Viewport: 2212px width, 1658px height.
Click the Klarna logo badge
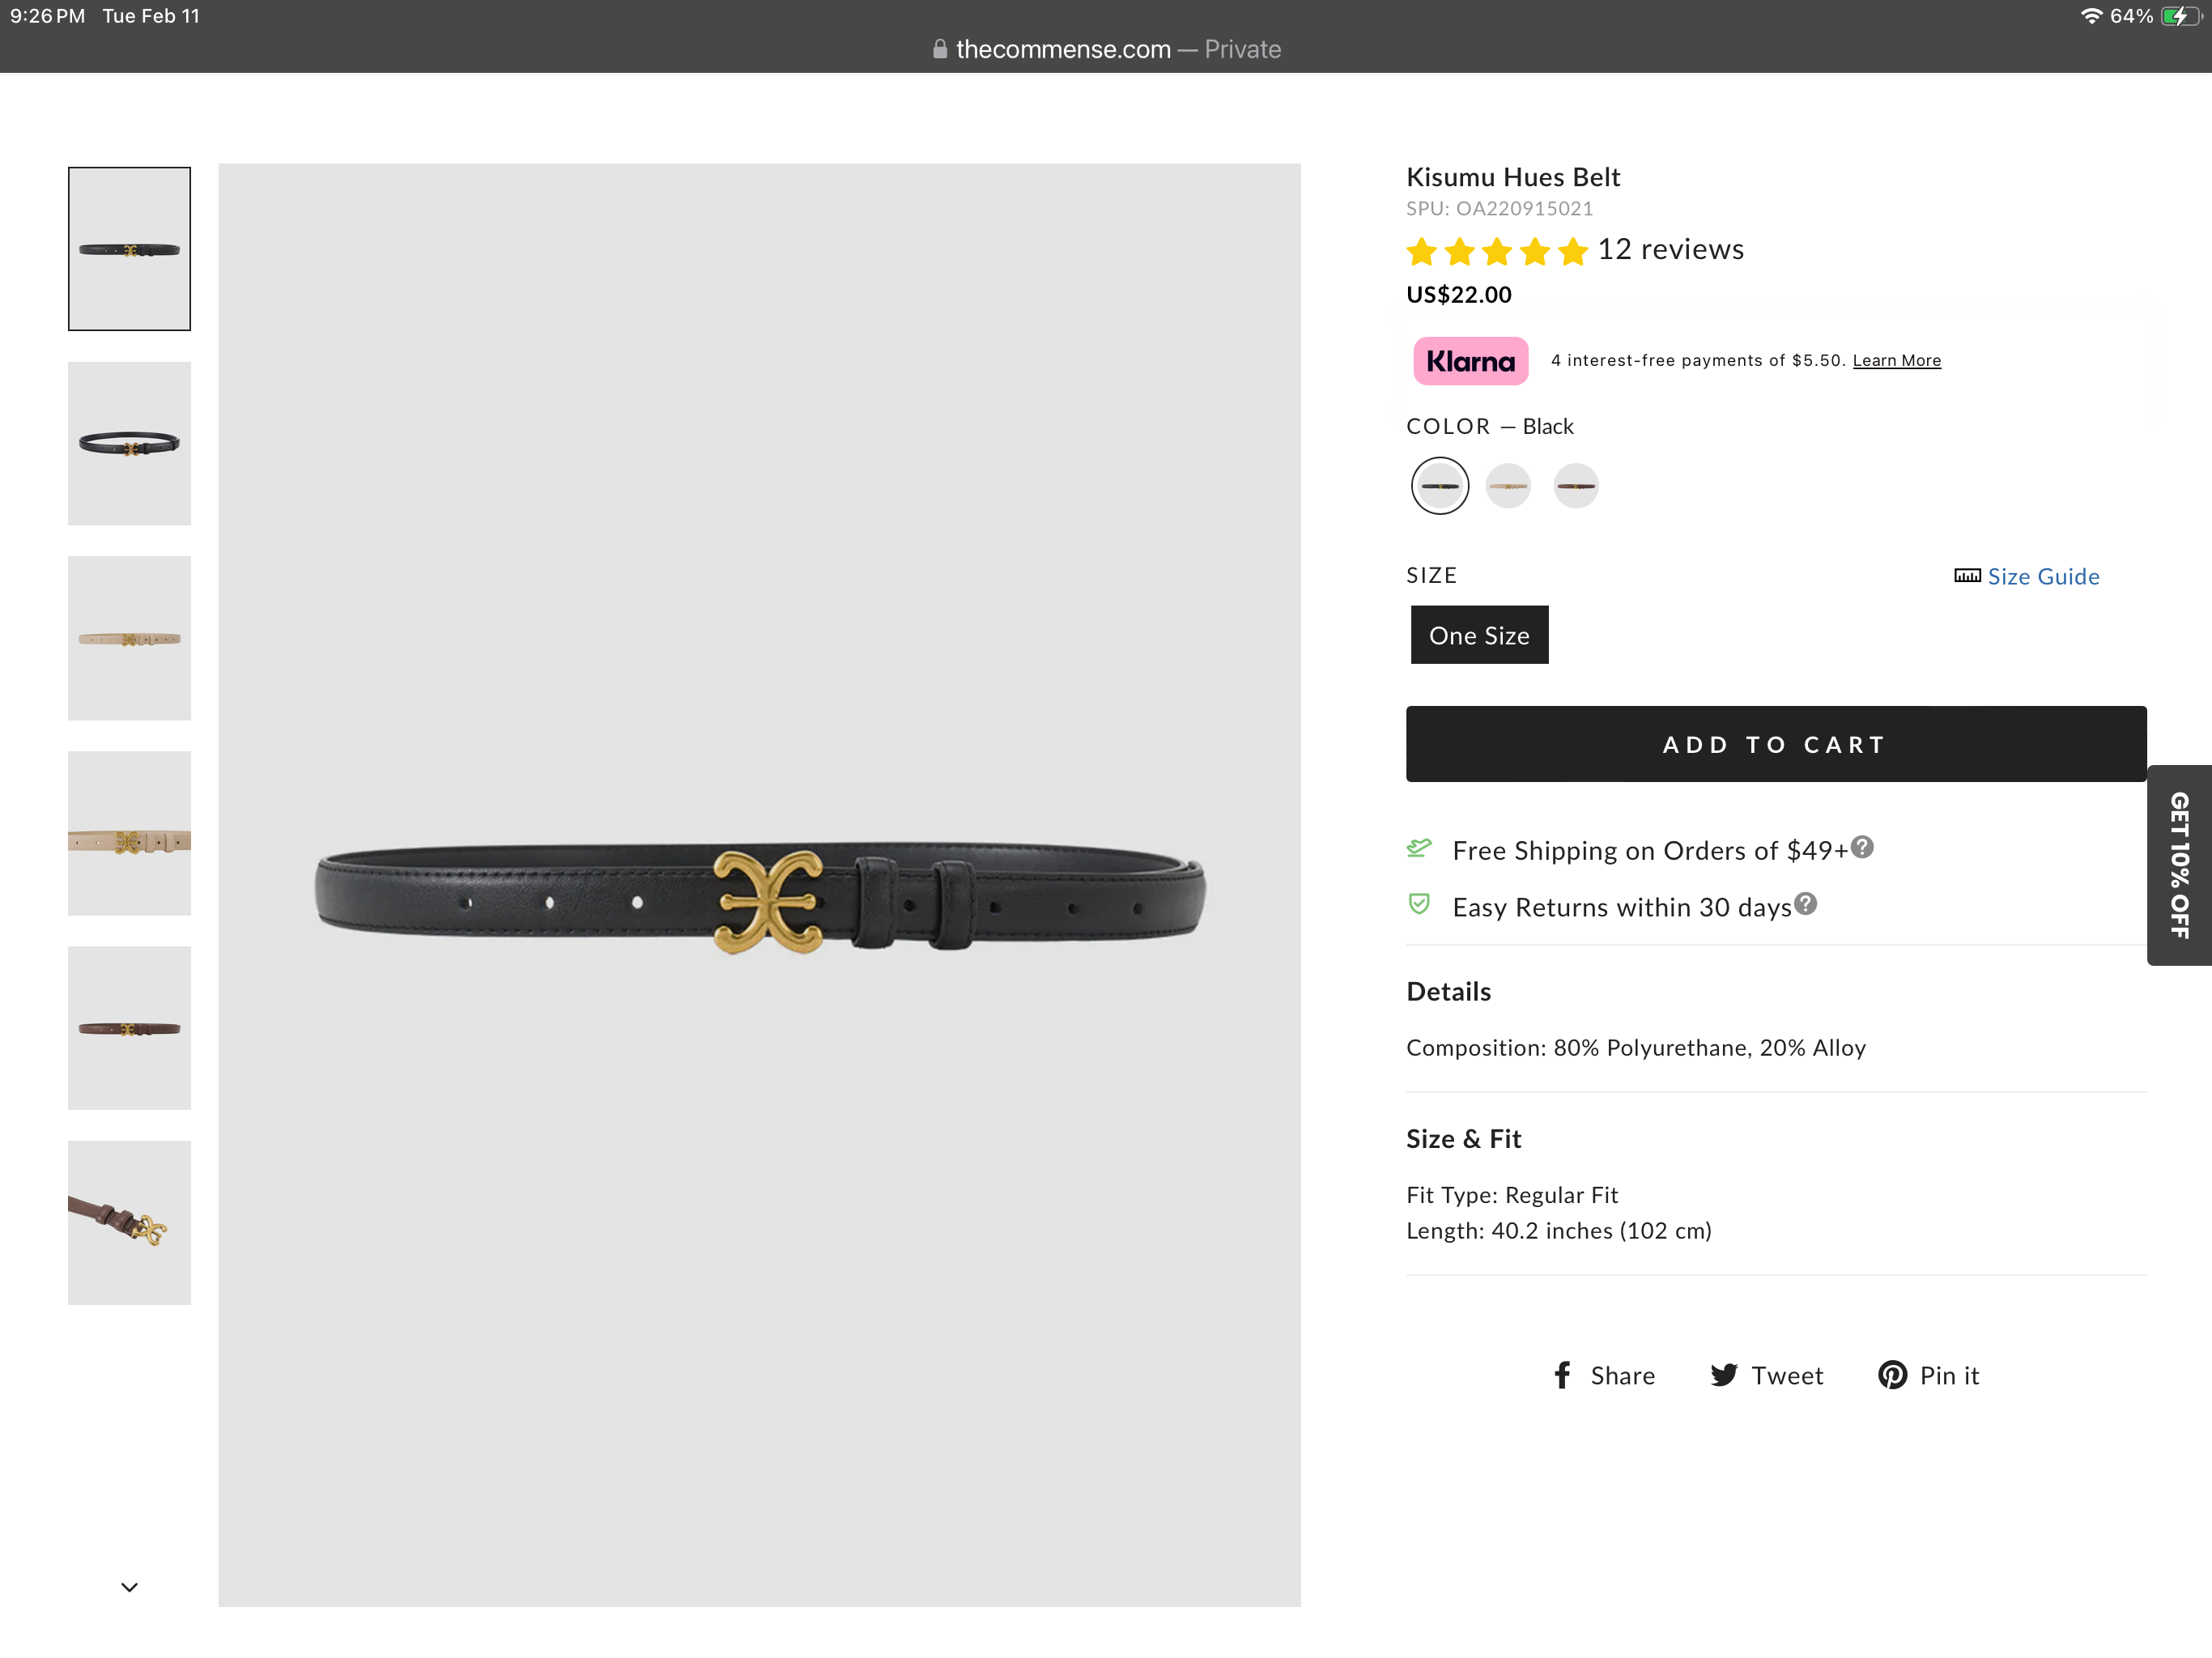(x=1470, y=361)
